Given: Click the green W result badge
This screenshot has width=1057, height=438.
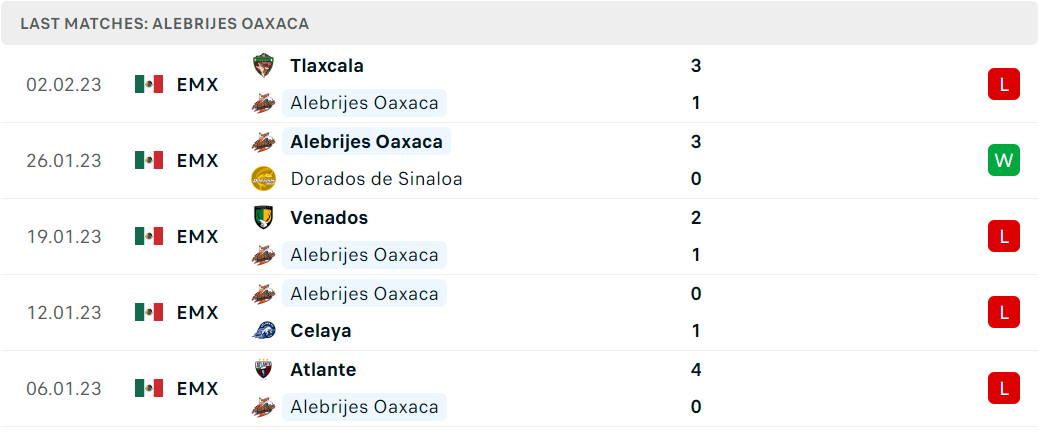Looking at the screenshot, I should coord(1004,160).
